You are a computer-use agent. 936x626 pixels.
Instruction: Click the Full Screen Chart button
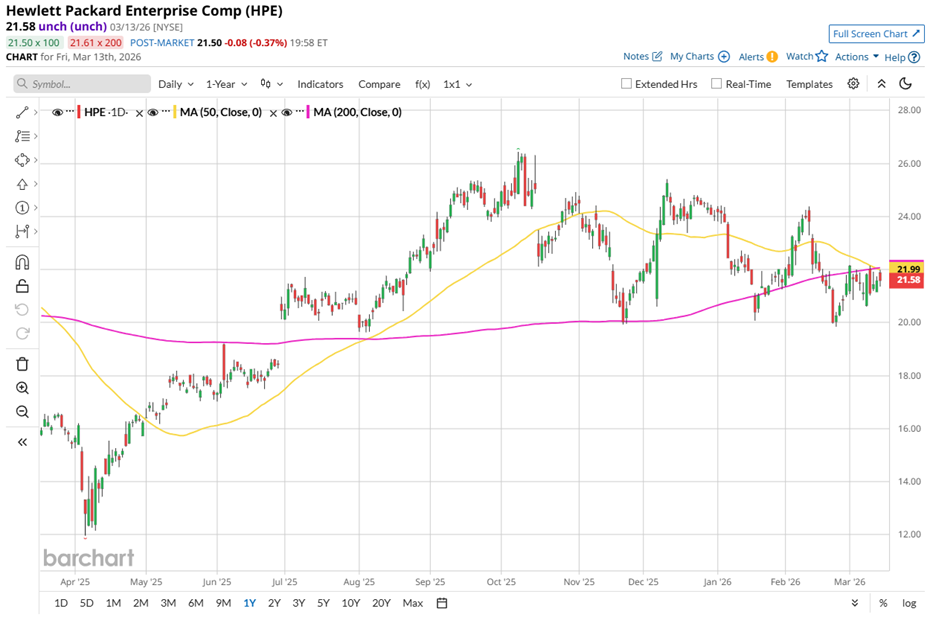pyautogui.click(x=876, y=34)
